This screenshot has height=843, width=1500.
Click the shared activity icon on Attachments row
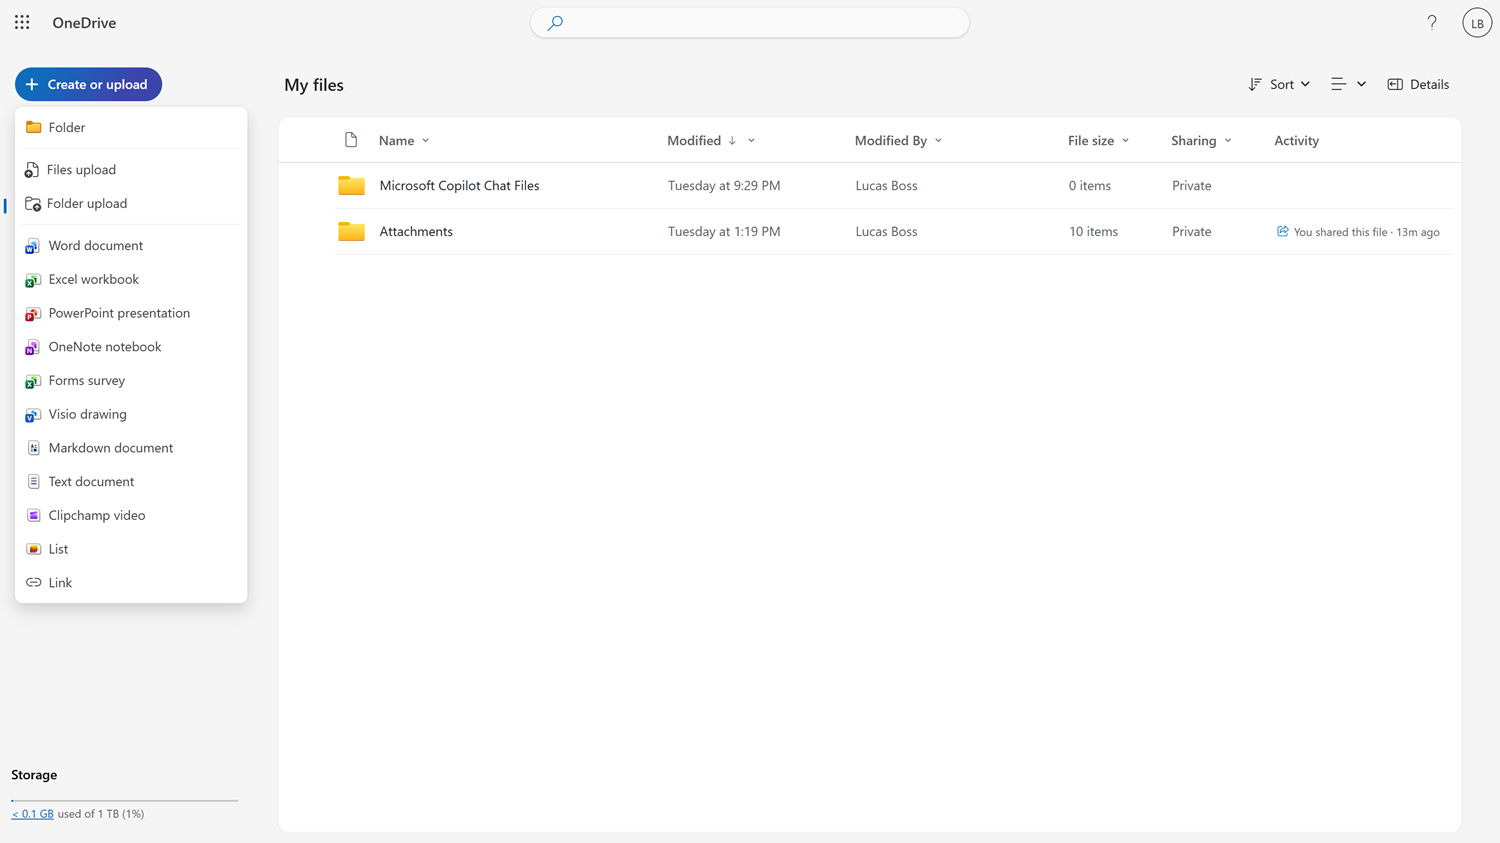point(1282,231)
